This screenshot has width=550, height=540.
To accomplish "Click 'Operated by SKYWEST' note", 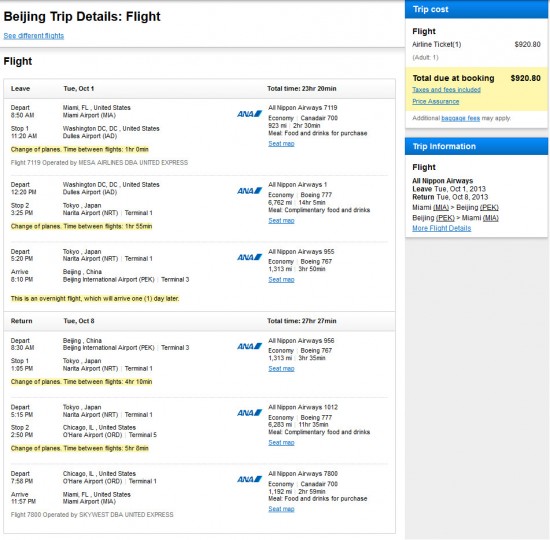I will pos(92,514).
